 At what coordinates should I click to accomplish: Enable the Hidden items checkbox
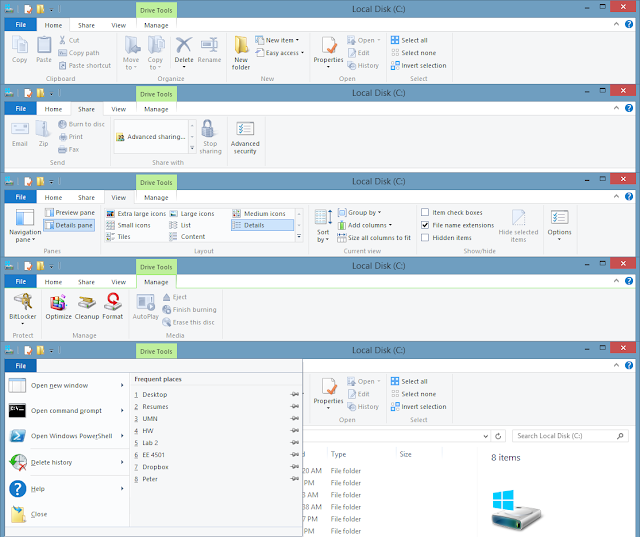point(425,237)
